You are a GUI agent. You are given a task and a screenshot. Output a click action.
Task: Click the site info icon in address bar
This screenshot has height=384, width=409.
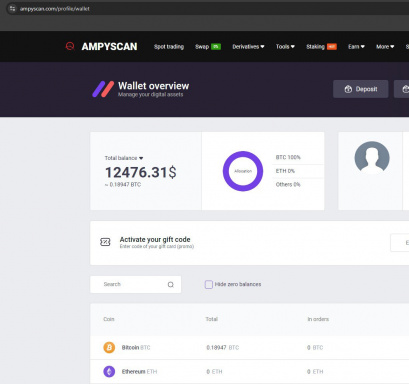click(12, 9)
